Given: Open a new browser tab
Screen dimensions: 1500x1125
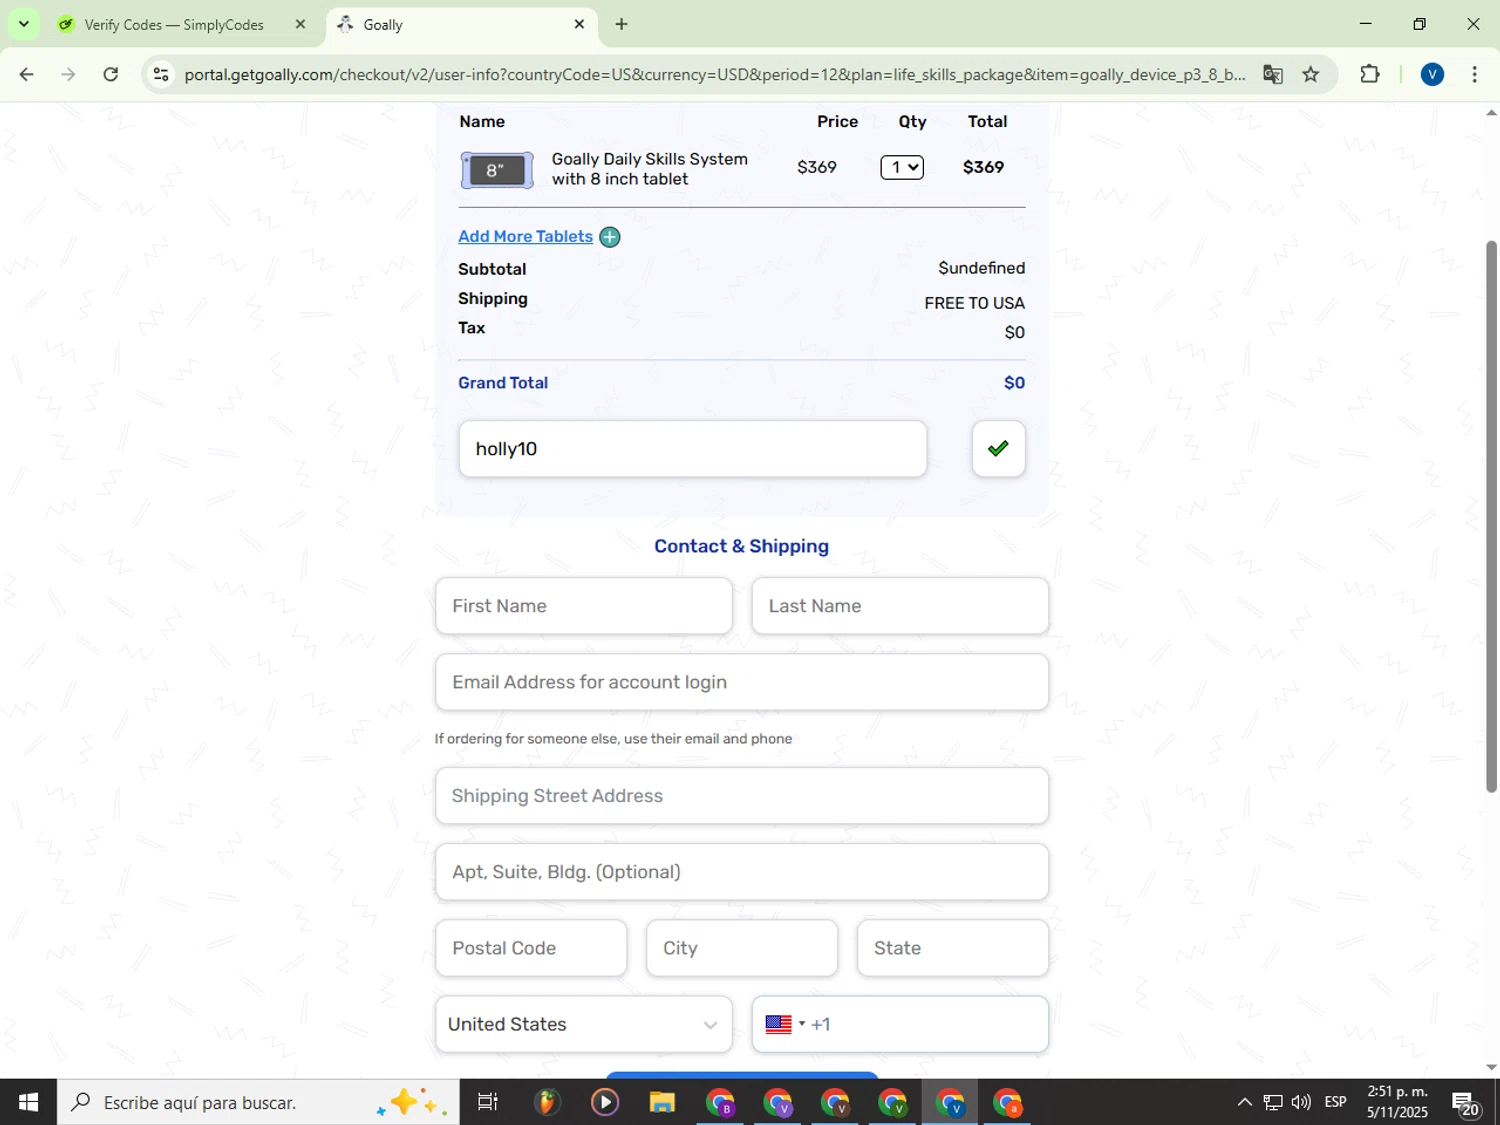Looking at the screenshot, I should click(x=622, y=24).
